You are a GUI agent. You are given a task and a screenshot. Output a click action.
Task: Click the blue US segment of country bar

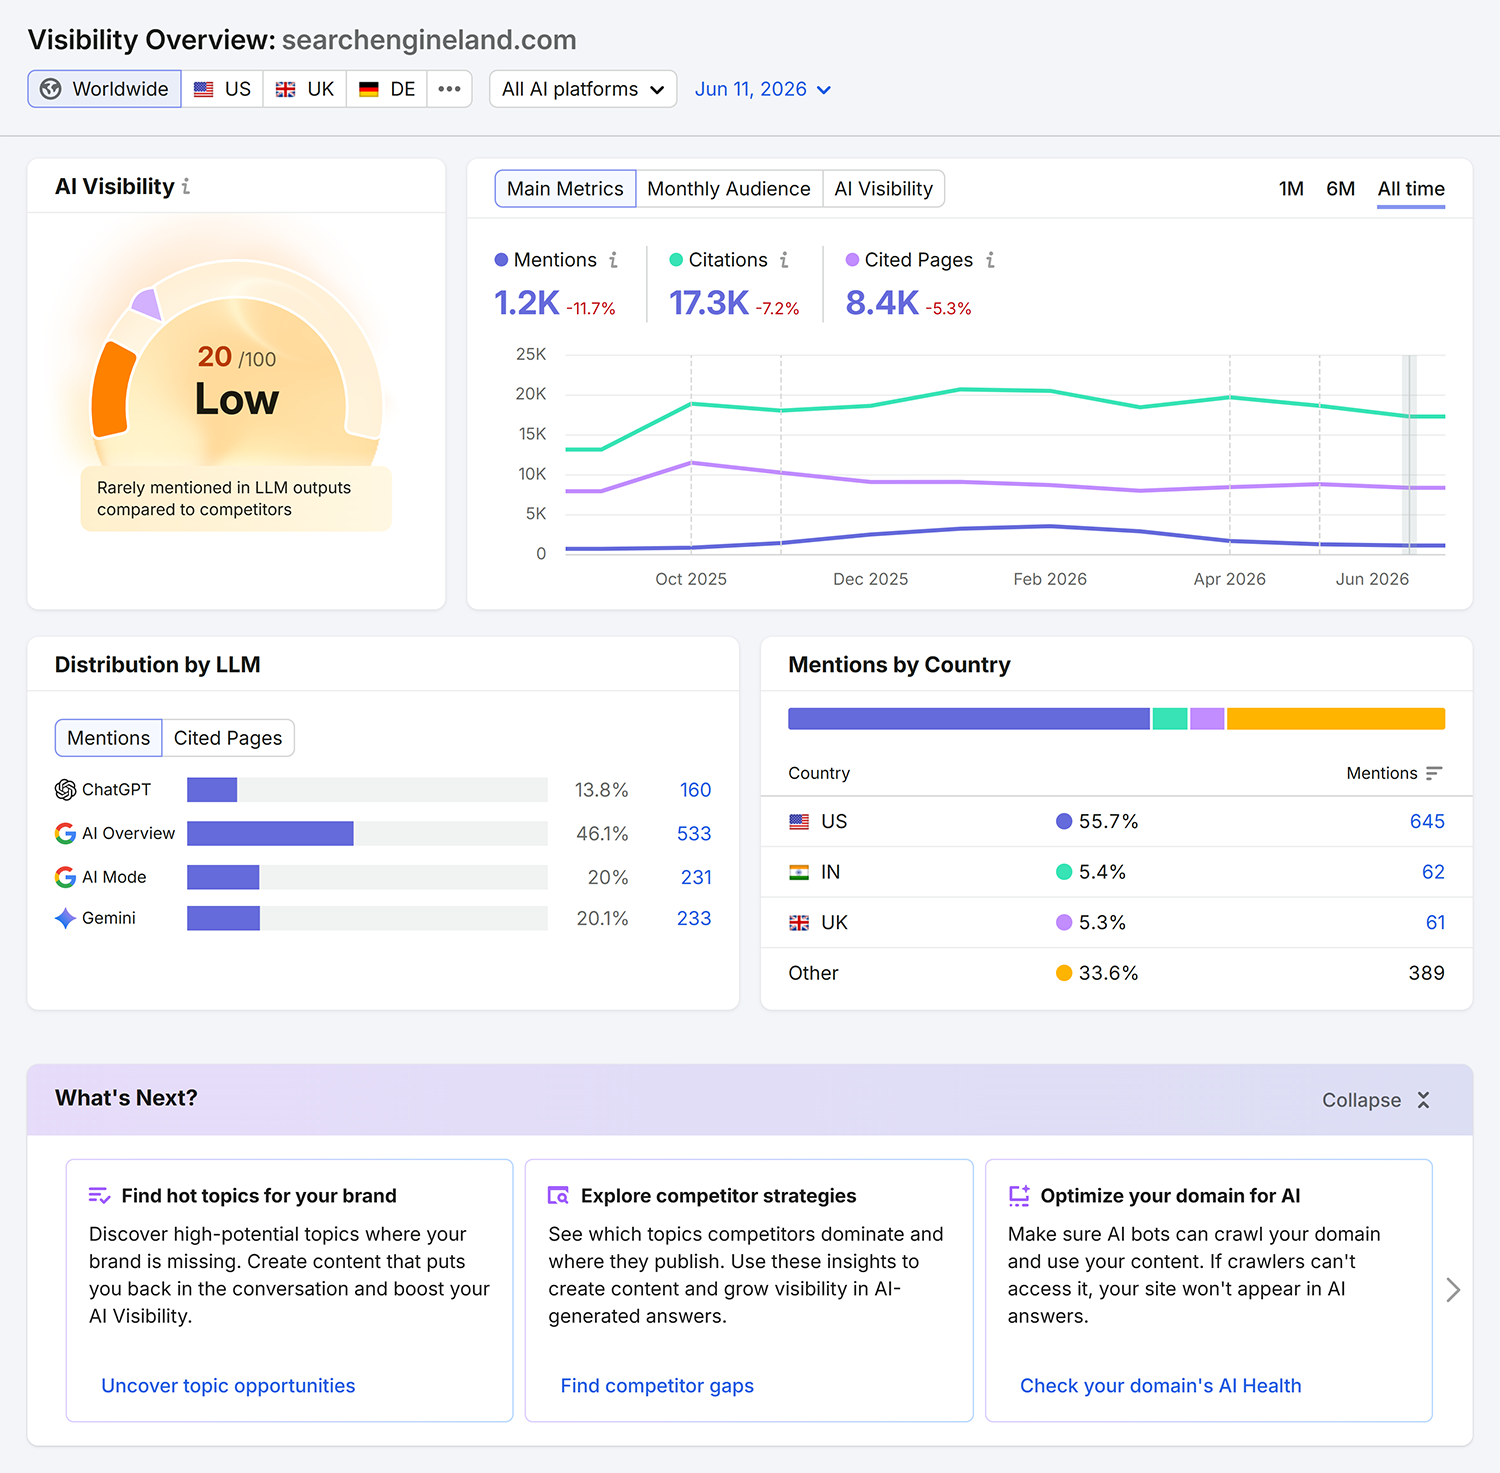click(969, 719)
